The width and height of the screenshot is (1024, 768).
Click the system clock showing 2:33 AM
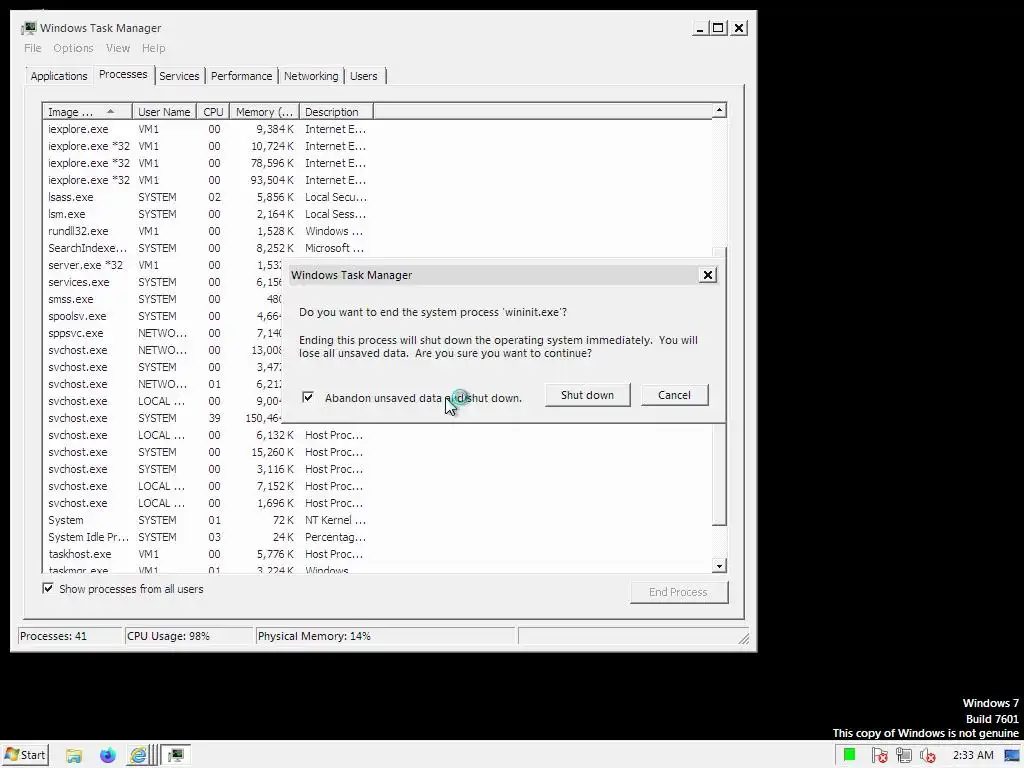pyautogui.click(x=972, y=755)
